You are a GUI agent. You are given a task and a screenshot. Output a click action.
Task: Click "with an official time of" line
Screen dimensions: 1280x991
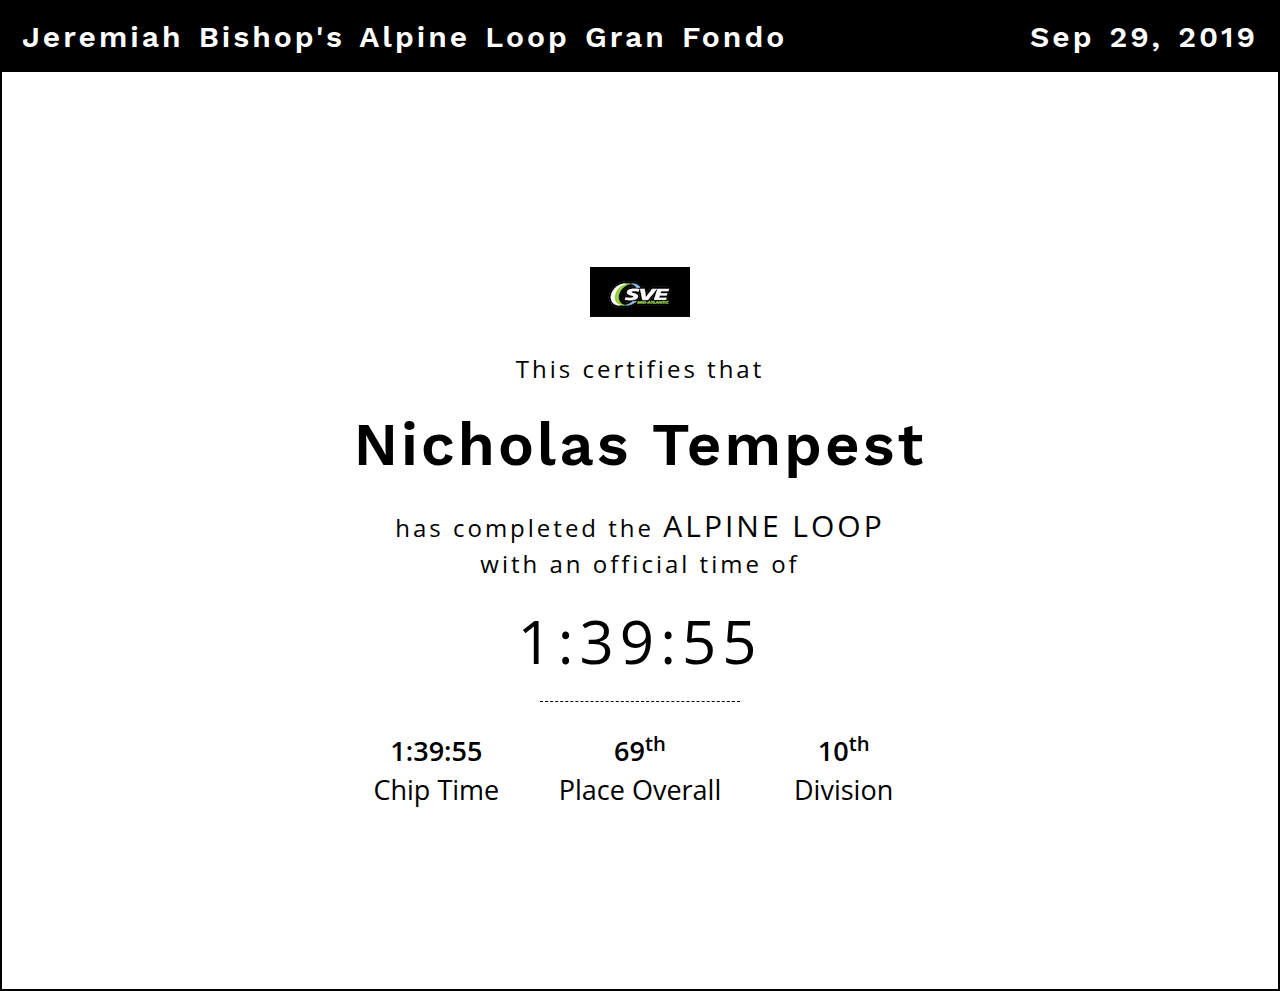tap(639, 565)
